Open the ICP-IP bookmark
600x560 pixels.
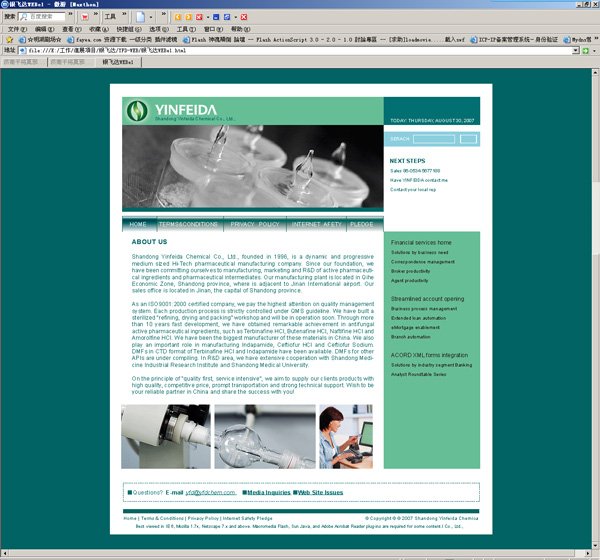[514, 39]
